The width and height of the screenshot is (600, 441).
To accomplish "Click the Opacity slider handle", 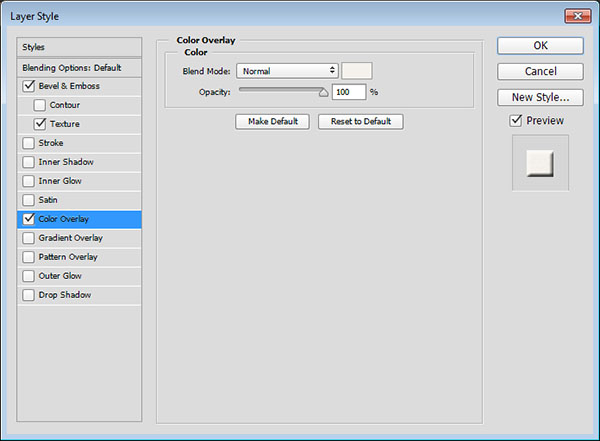I will [x=323, y=91].
